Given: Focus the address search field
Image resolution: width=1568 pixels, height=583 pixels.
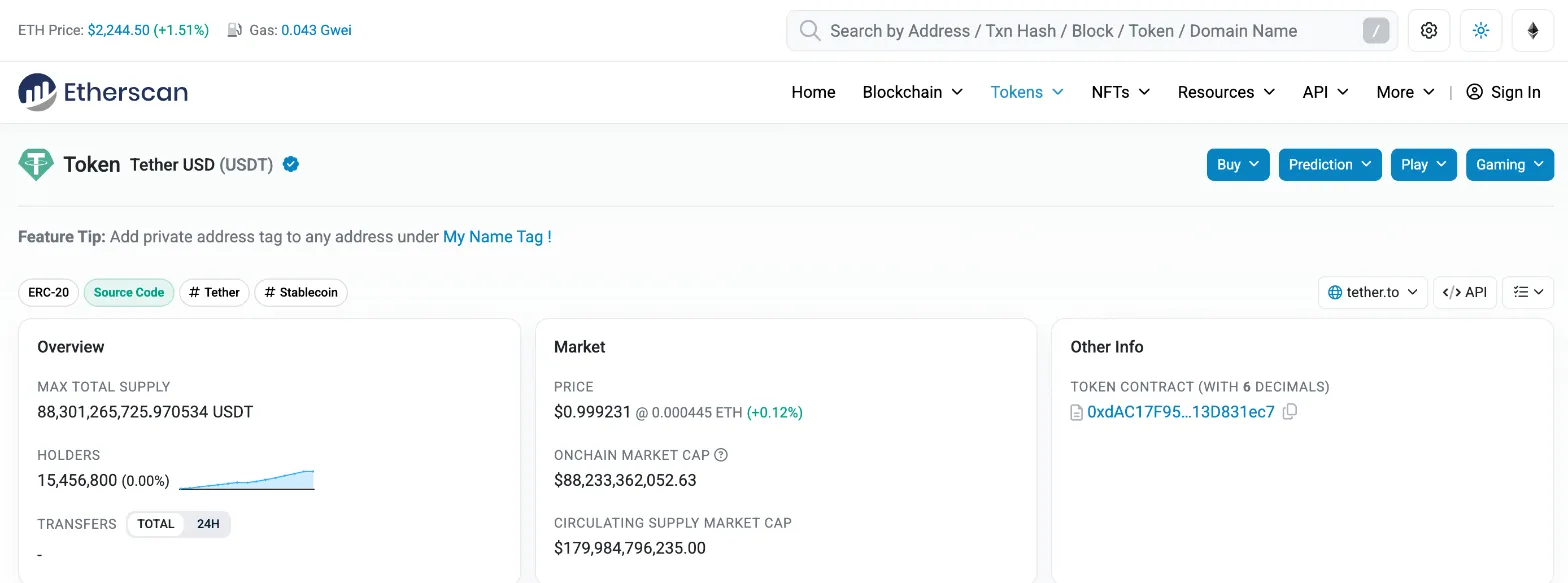Looking at the screenshot, I should (1092, 31).
